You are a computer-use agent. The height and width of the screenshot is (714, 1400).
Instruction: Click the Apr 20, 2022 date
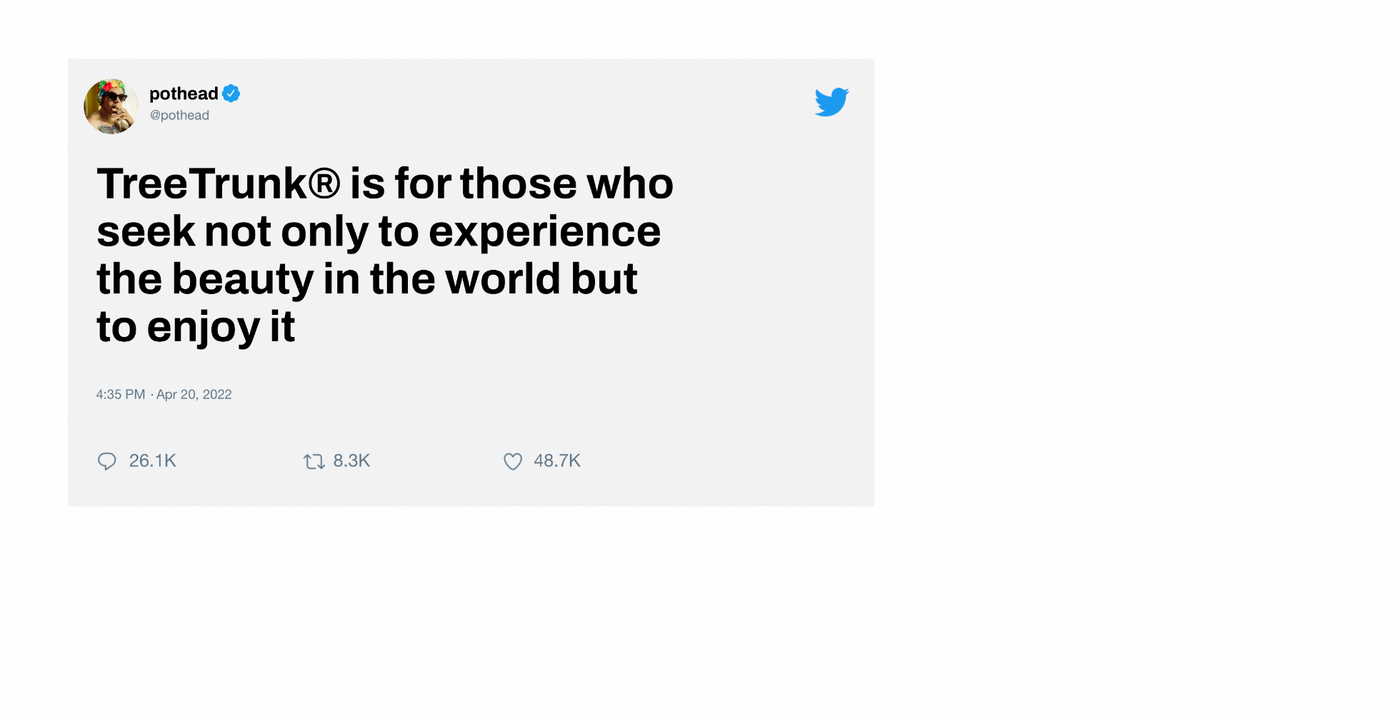tap(194, 394)
